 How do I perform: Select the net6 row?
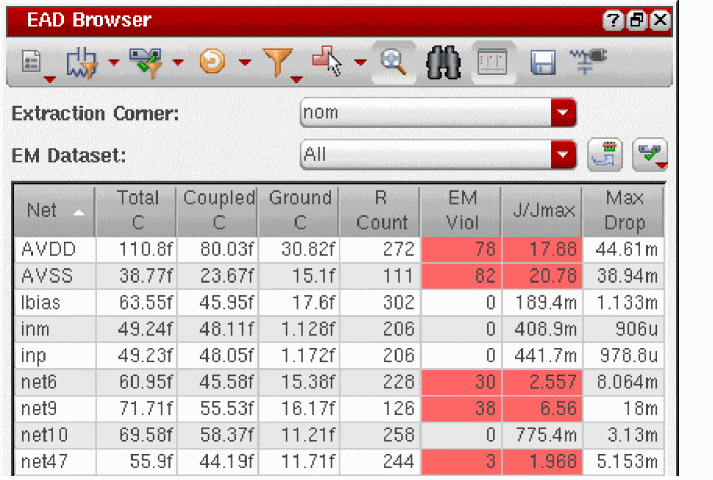point(339,382)
